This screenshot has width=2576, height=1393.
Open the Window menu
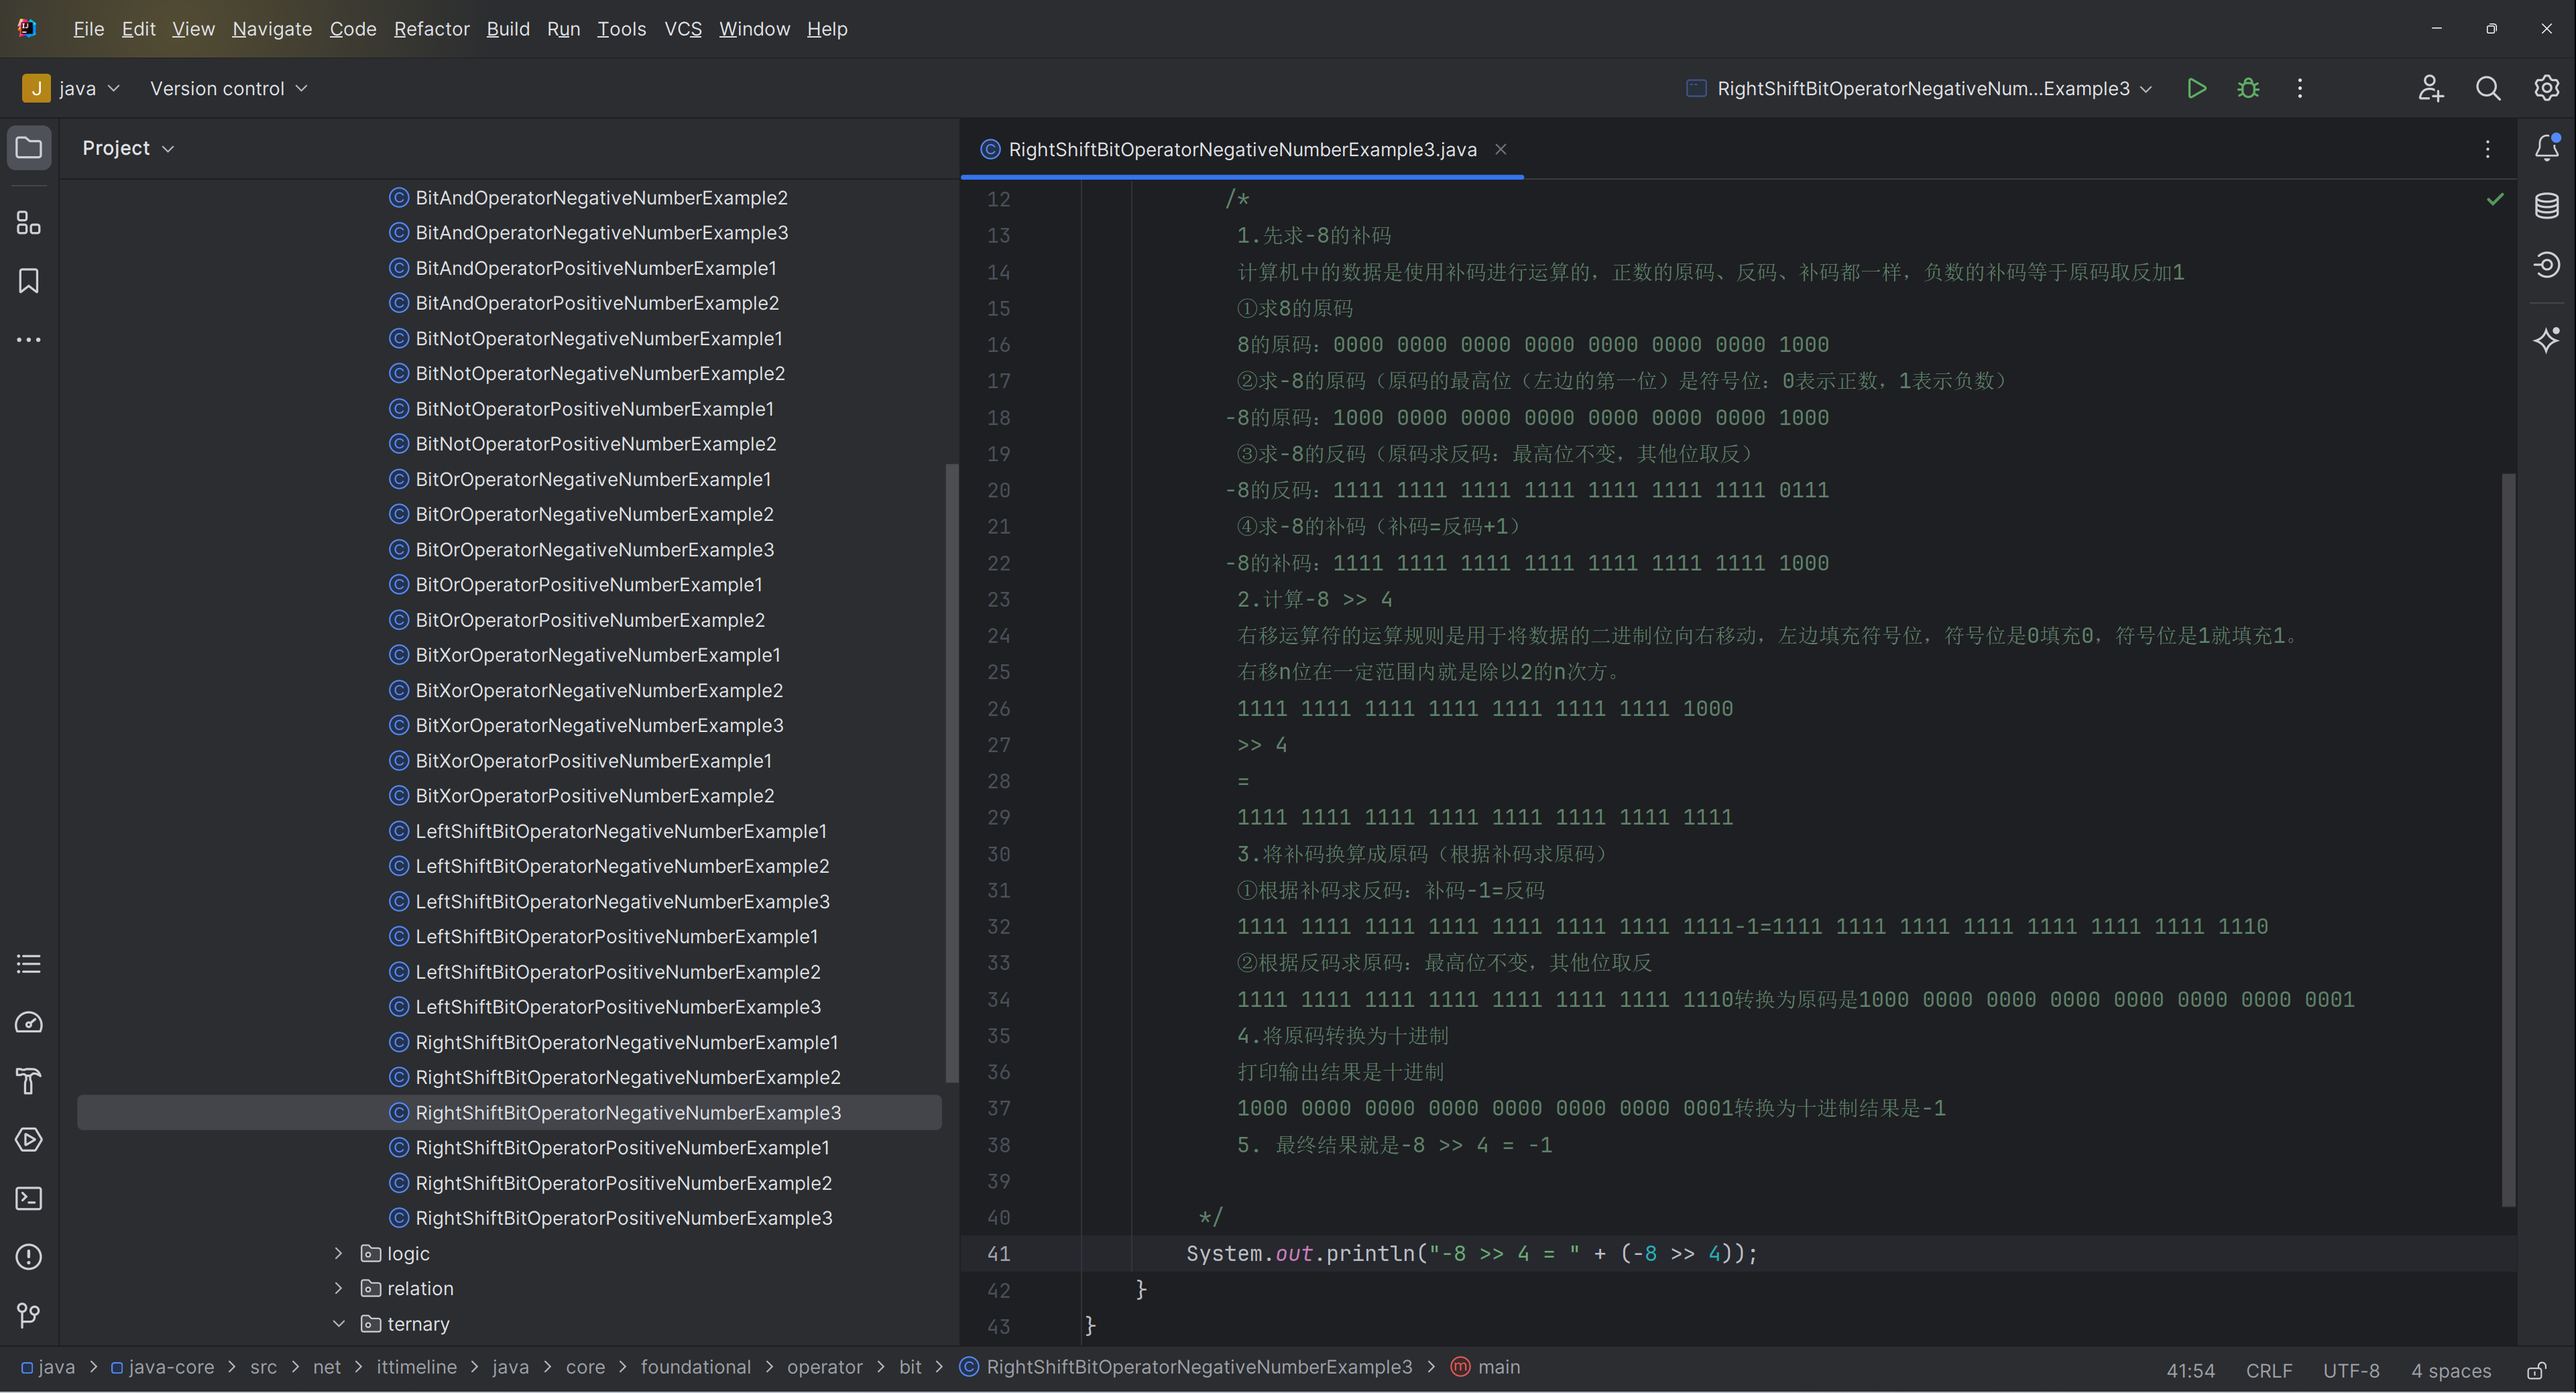click(754, 29)
